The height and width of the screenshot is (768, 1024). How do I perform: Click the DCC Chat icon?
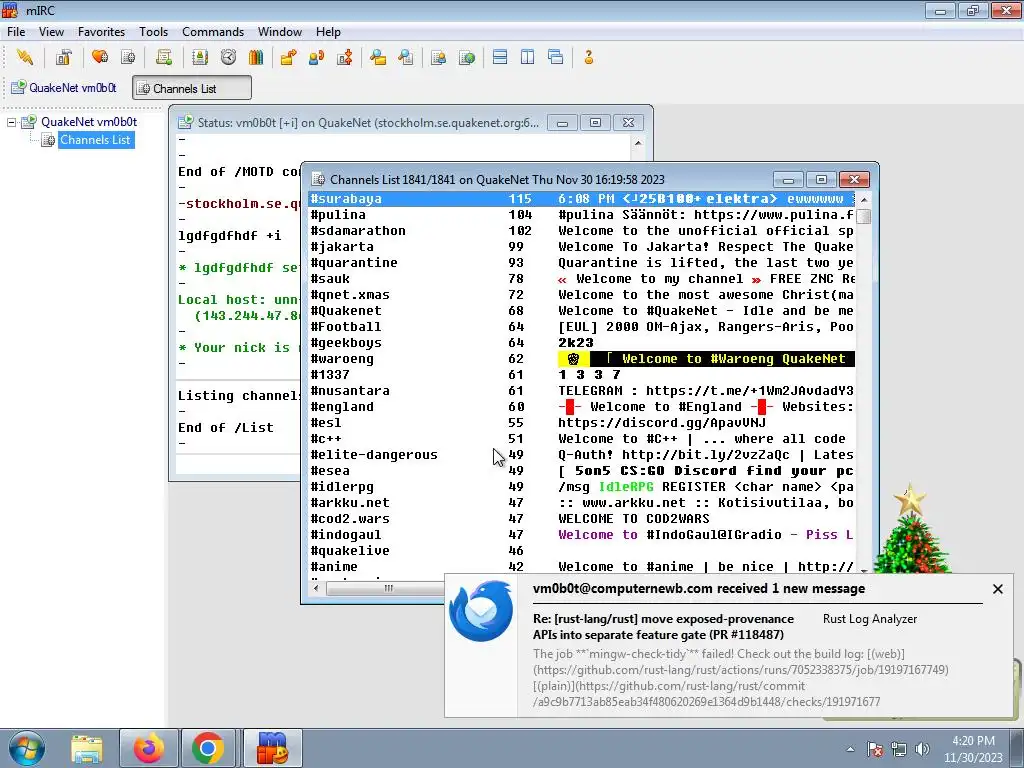click(317, 57)
